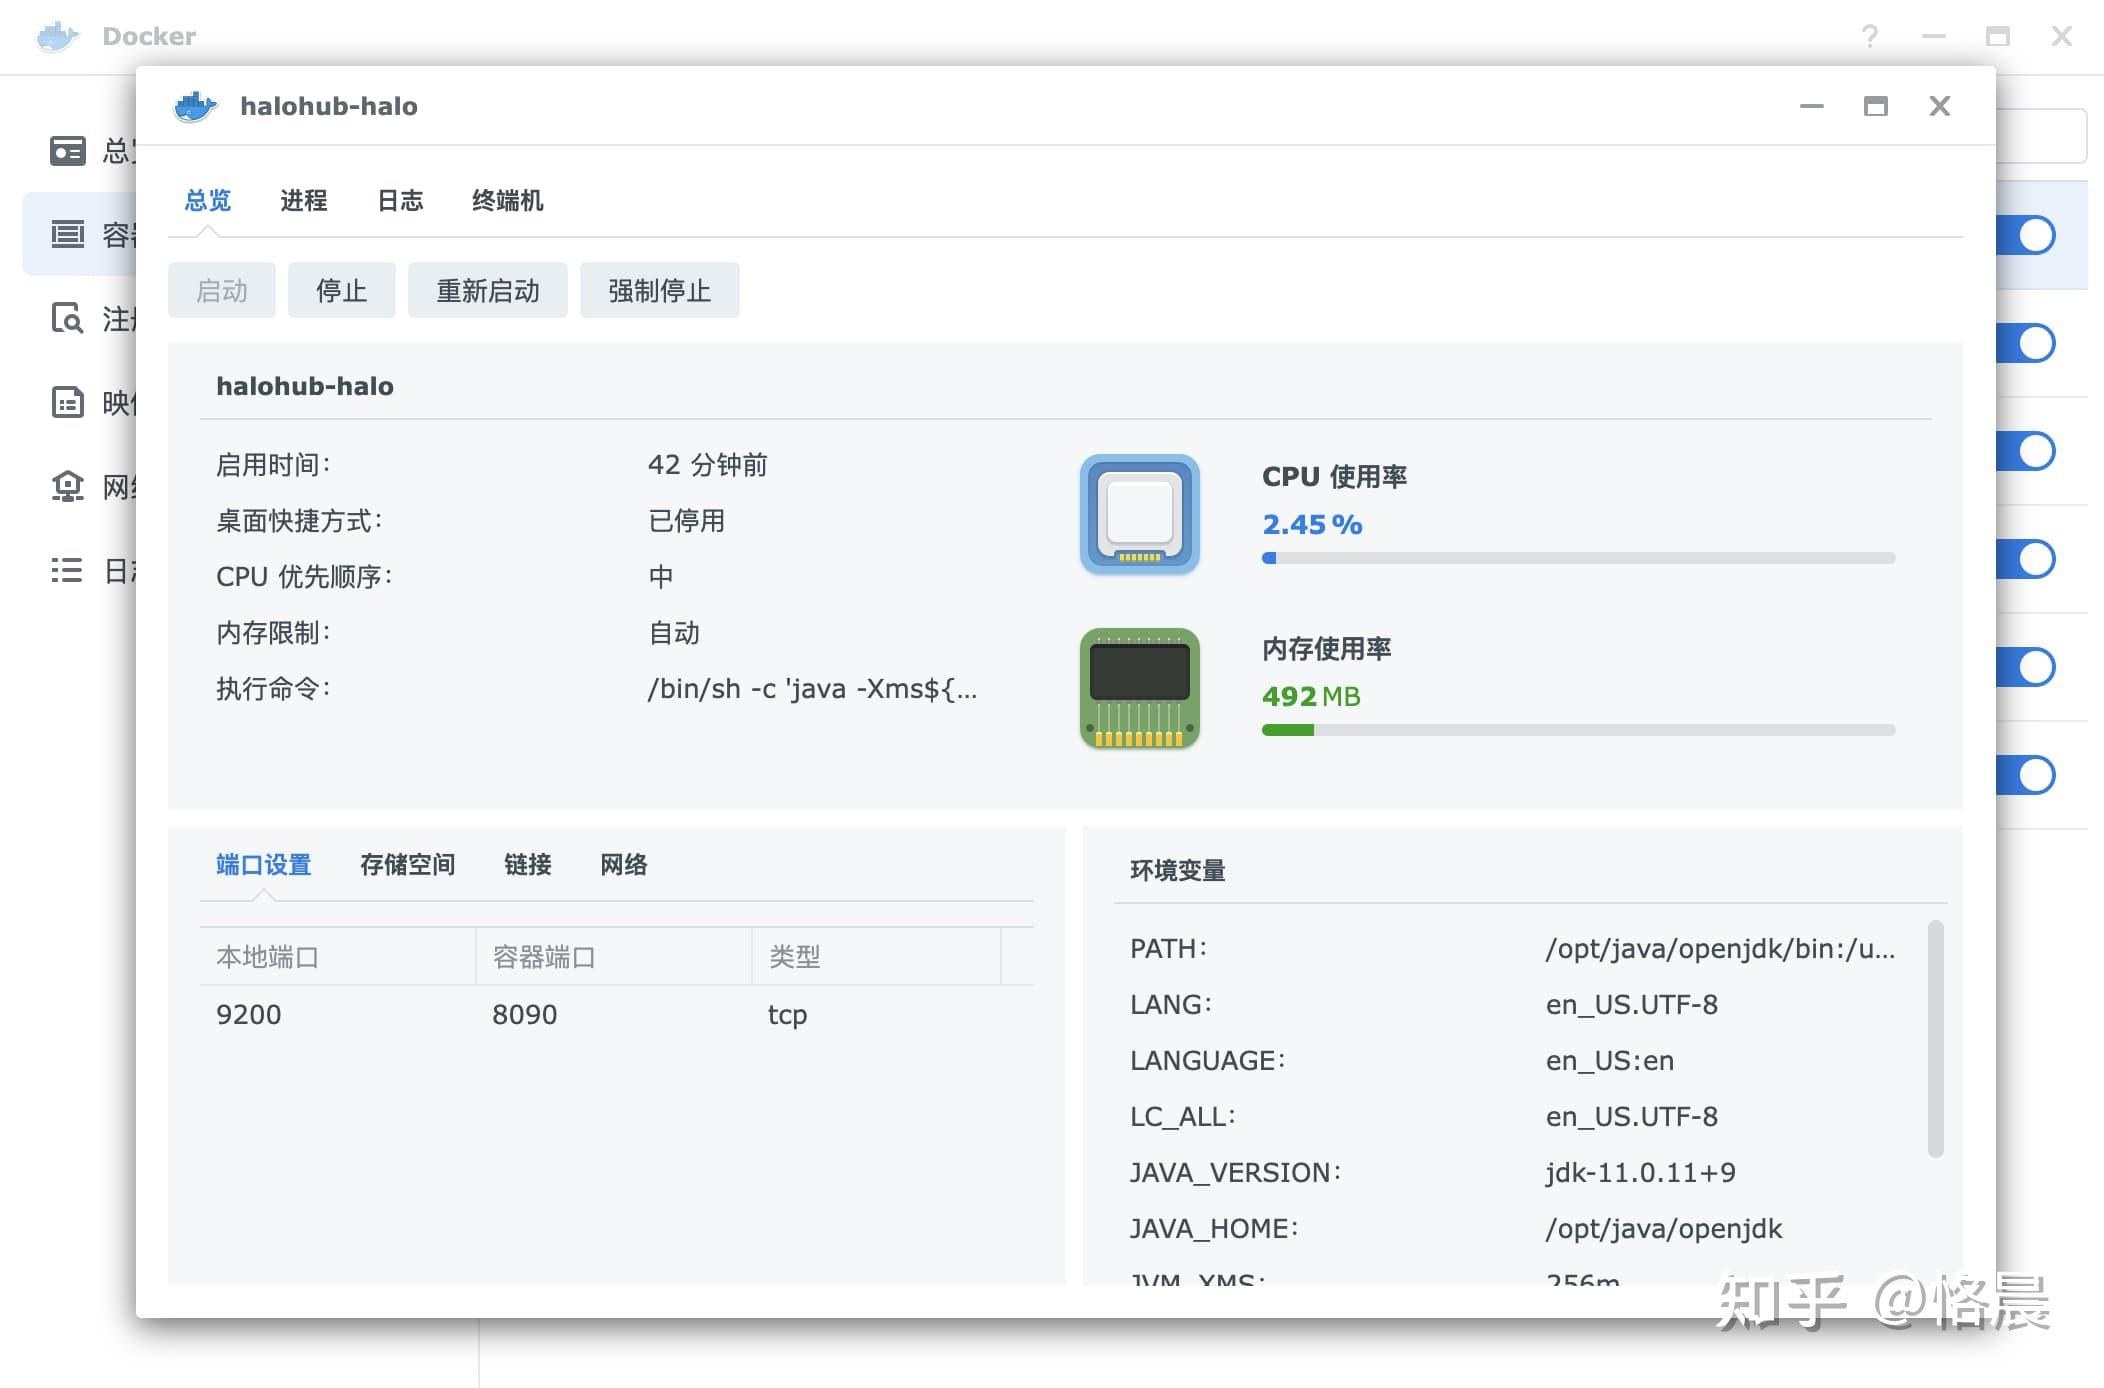Toggle the fourth container switch in Docker window
The width and height of the screenshot is (2104, 1388).
(2026, 559)
